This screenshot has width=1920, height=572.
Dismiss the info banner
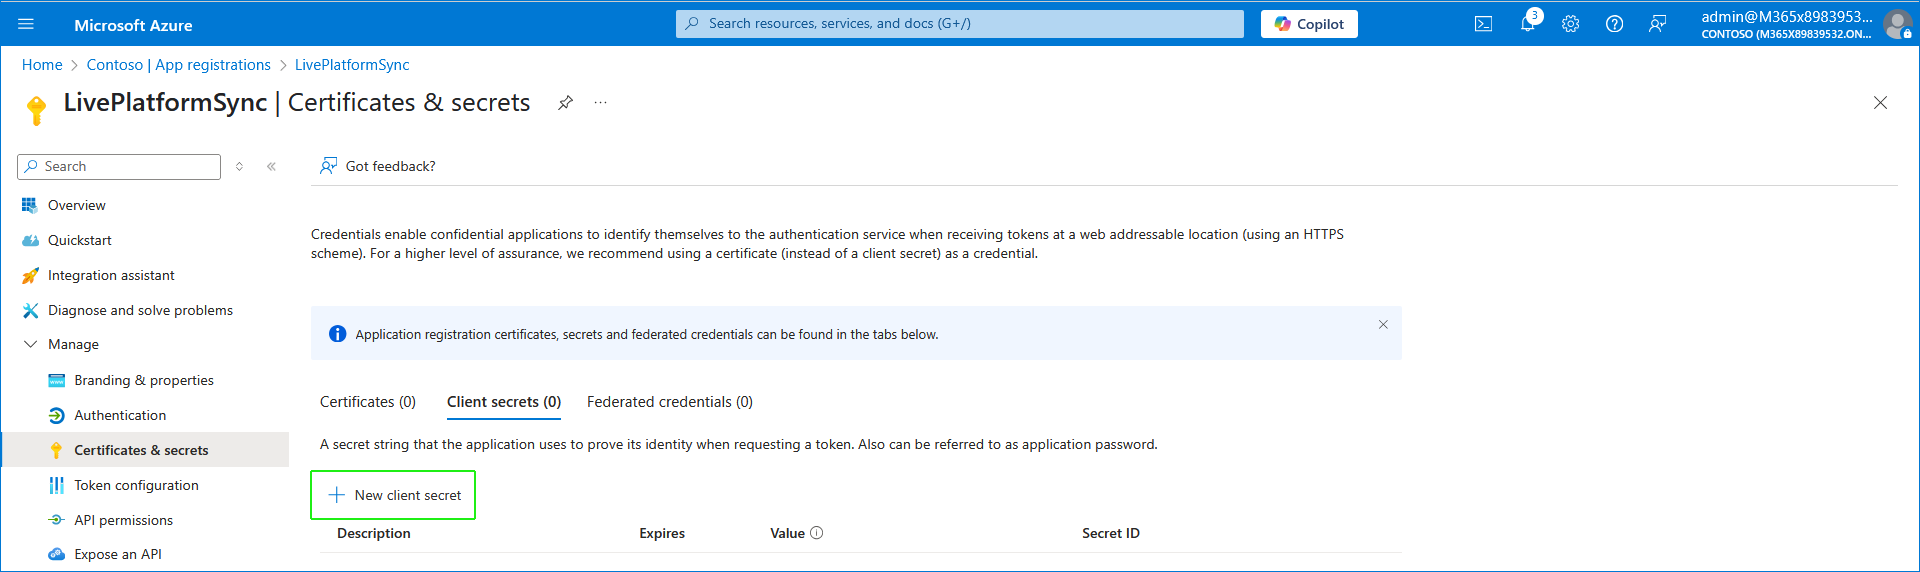[x=1383, y=324]
